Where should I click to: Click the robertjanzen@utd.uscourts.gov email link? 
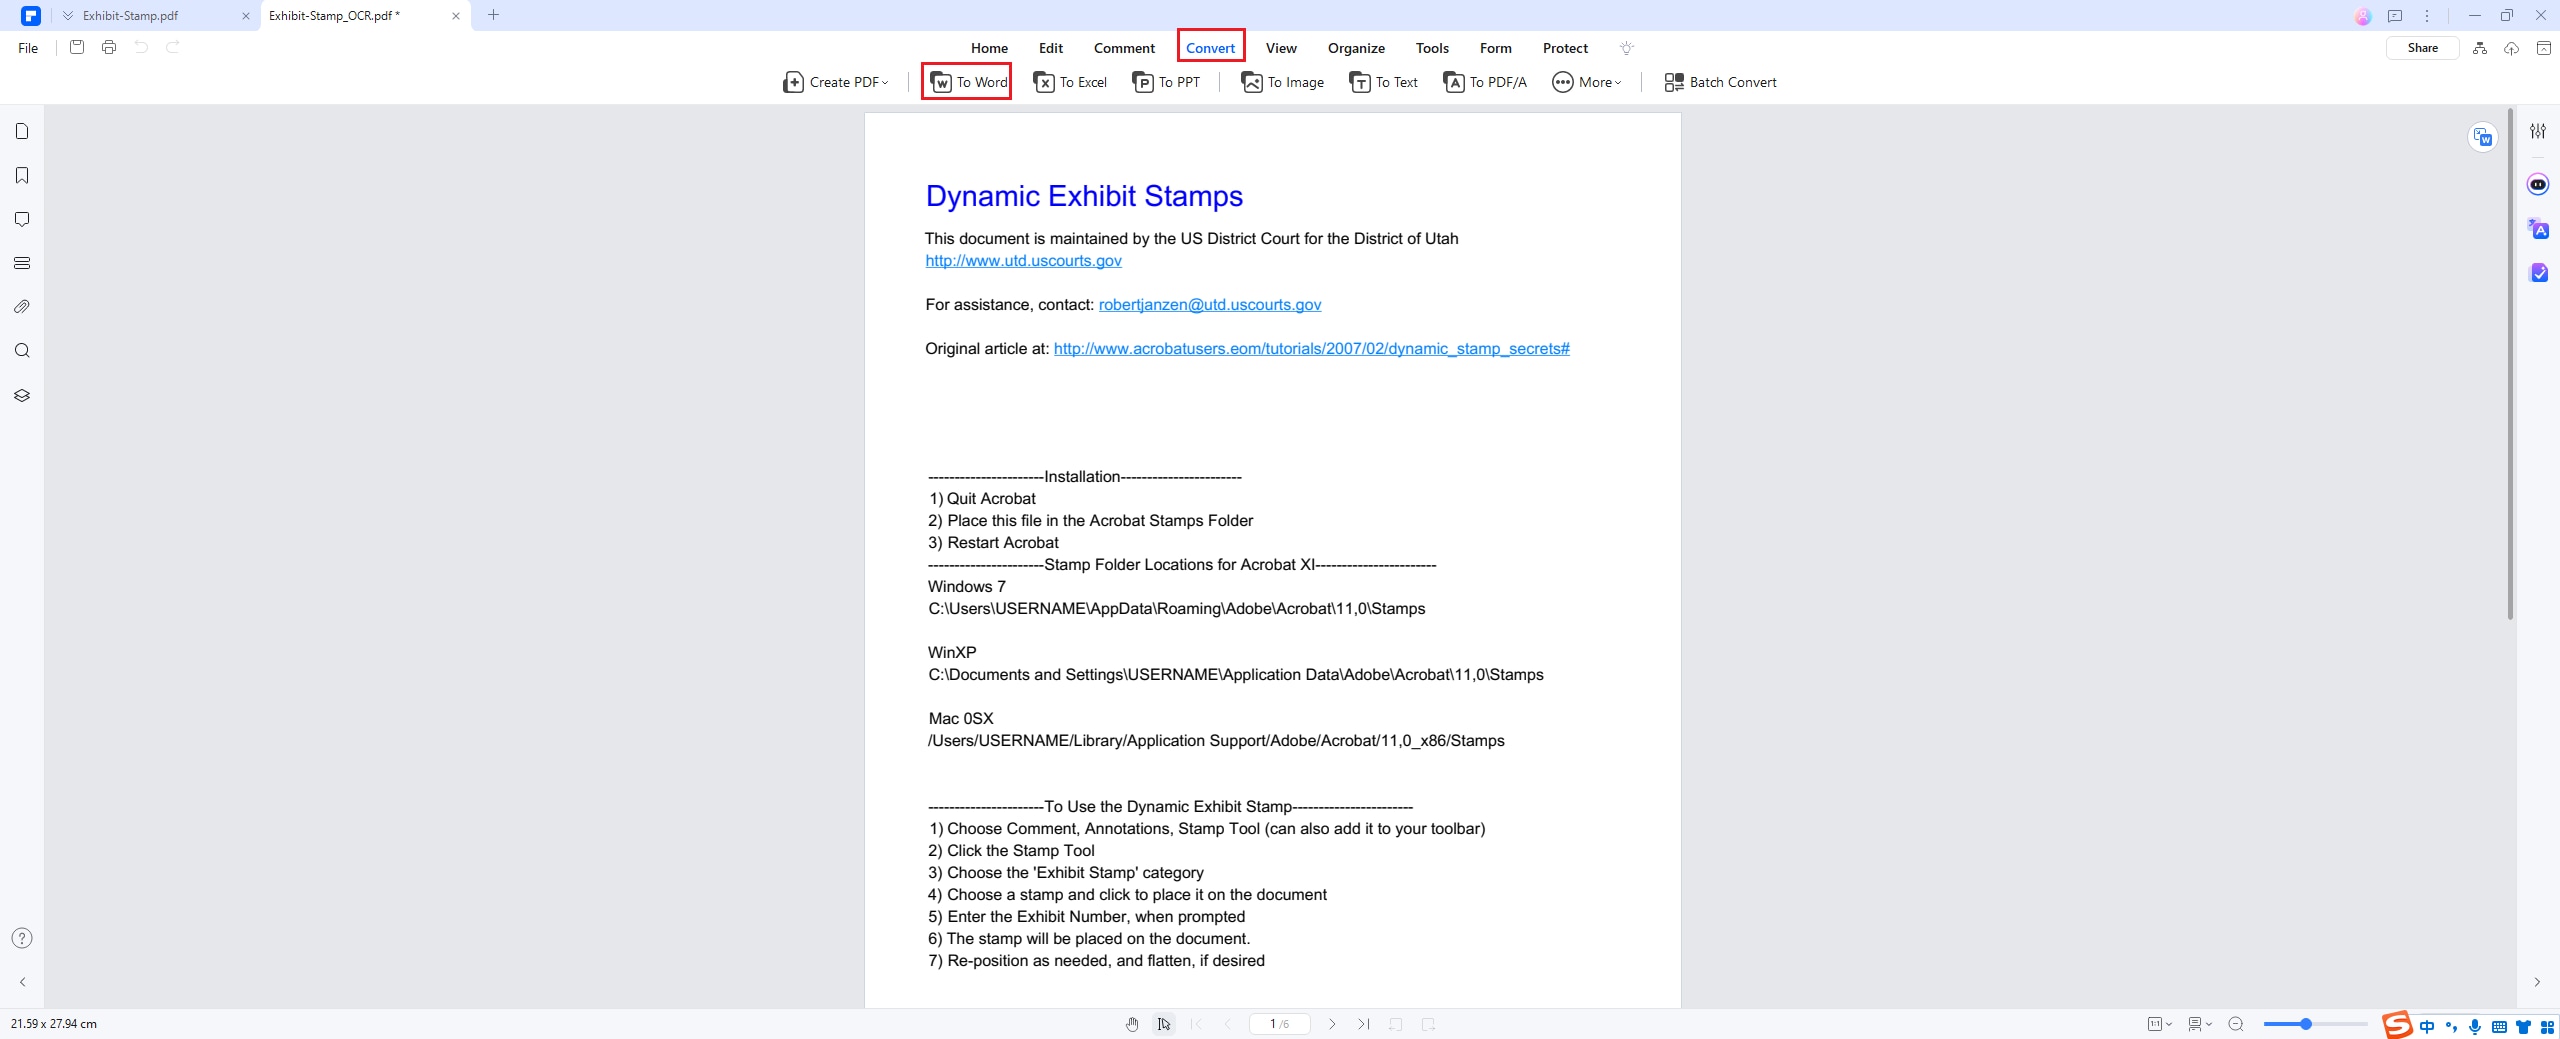(x=1210, y=305)
